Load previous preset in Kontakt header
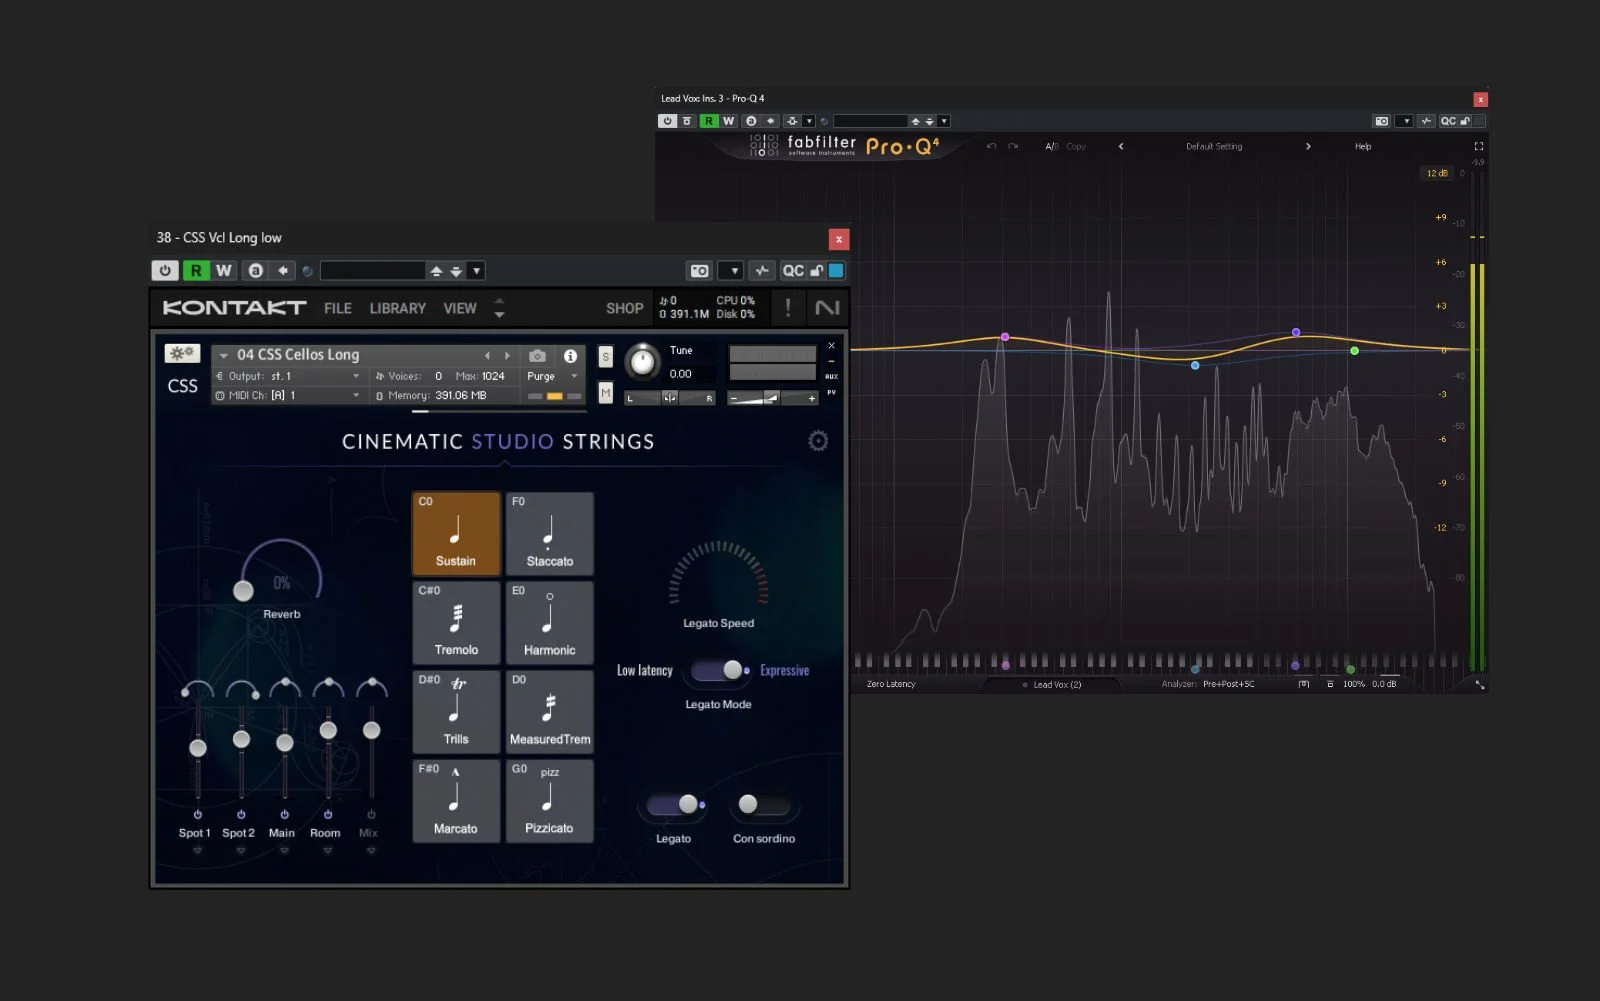Image resolution: width=1600 pixels, height=1001 pixels. point(436,271)
